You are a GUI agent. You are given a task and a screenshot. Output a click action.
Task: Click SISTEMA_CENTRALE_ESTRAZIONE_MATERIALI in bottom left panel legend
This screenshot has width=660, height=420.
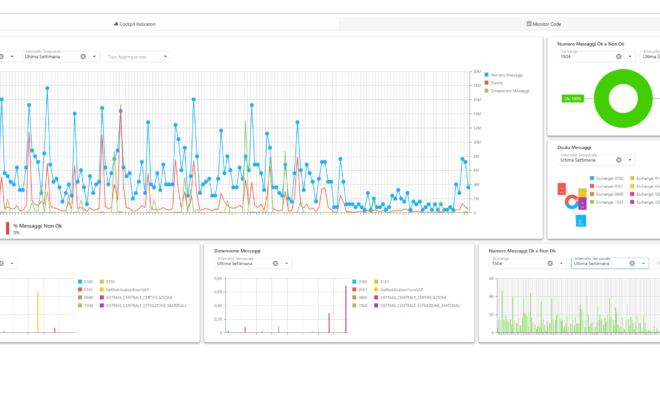click(143, 306)
